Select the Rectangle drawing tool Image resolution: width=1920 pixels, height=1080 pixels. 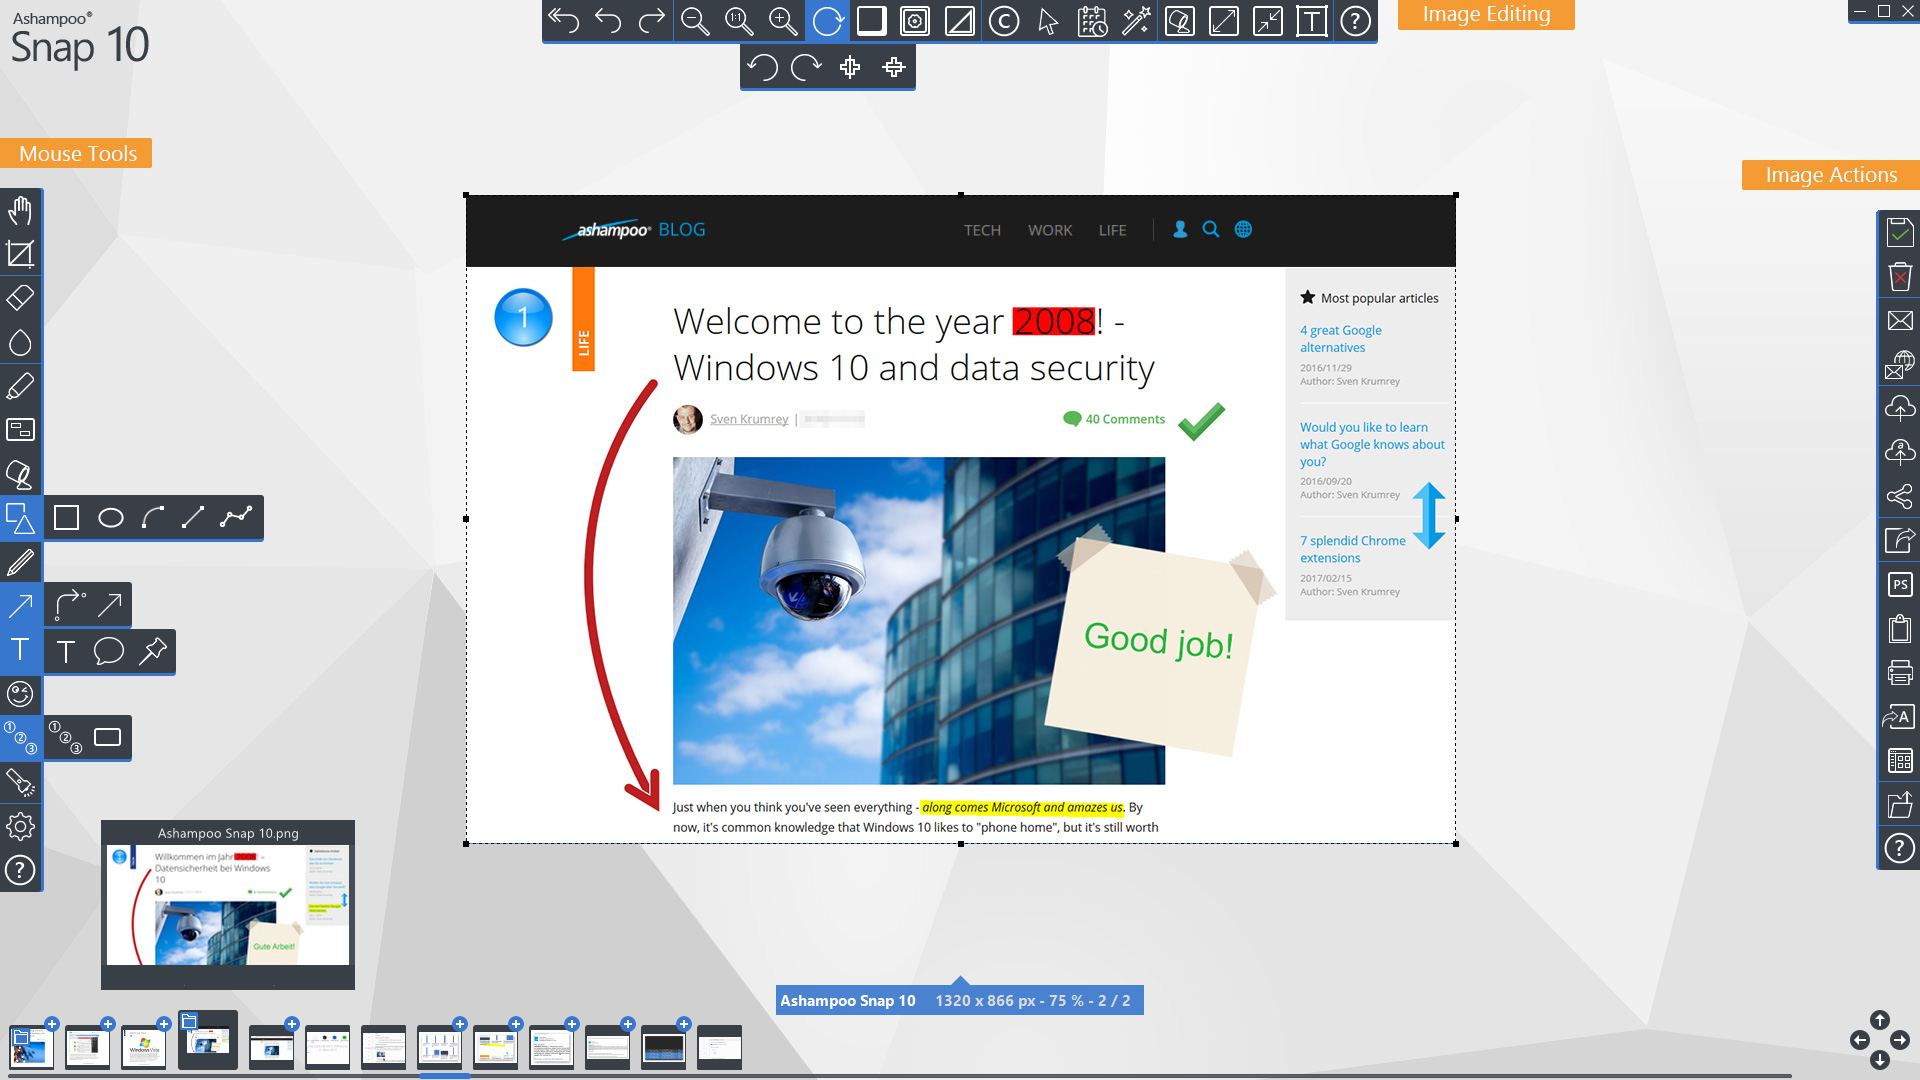(x=66, y=518)
